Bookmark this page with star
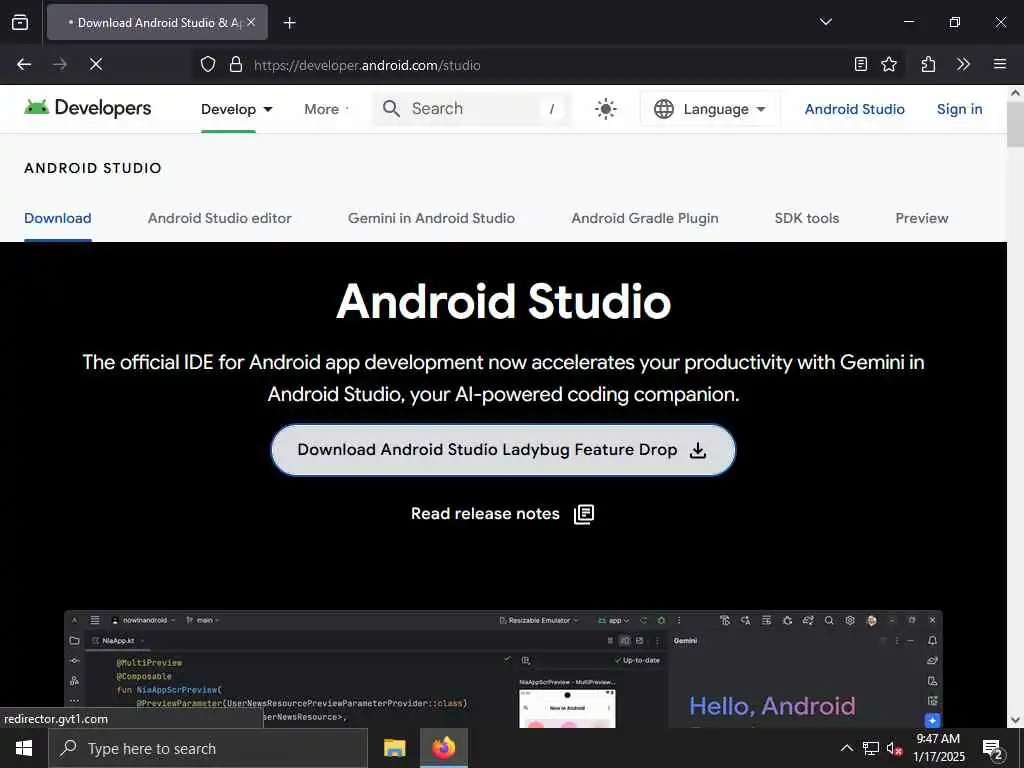This screenshot has width=1024, height=768. 889,64
